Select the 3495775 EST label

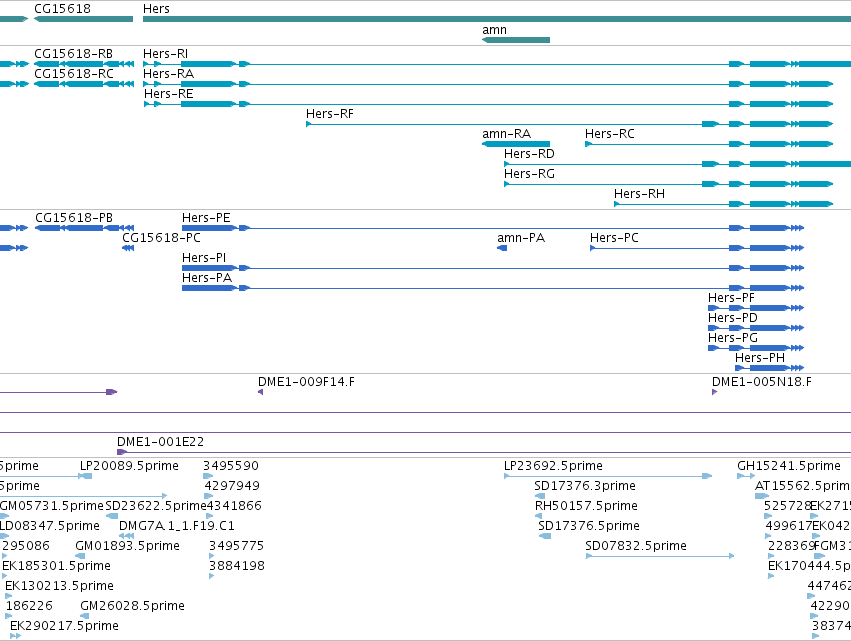pyautogui.click(x=237, y=547)
